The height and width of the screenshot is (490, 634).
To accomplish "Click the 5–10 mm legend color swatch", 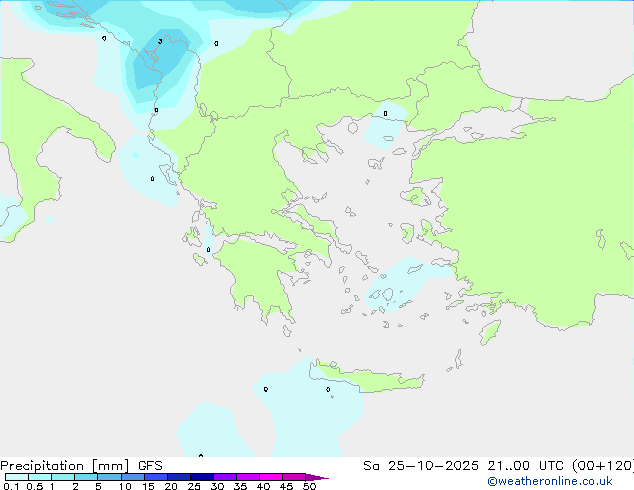I will coord(109,477).
